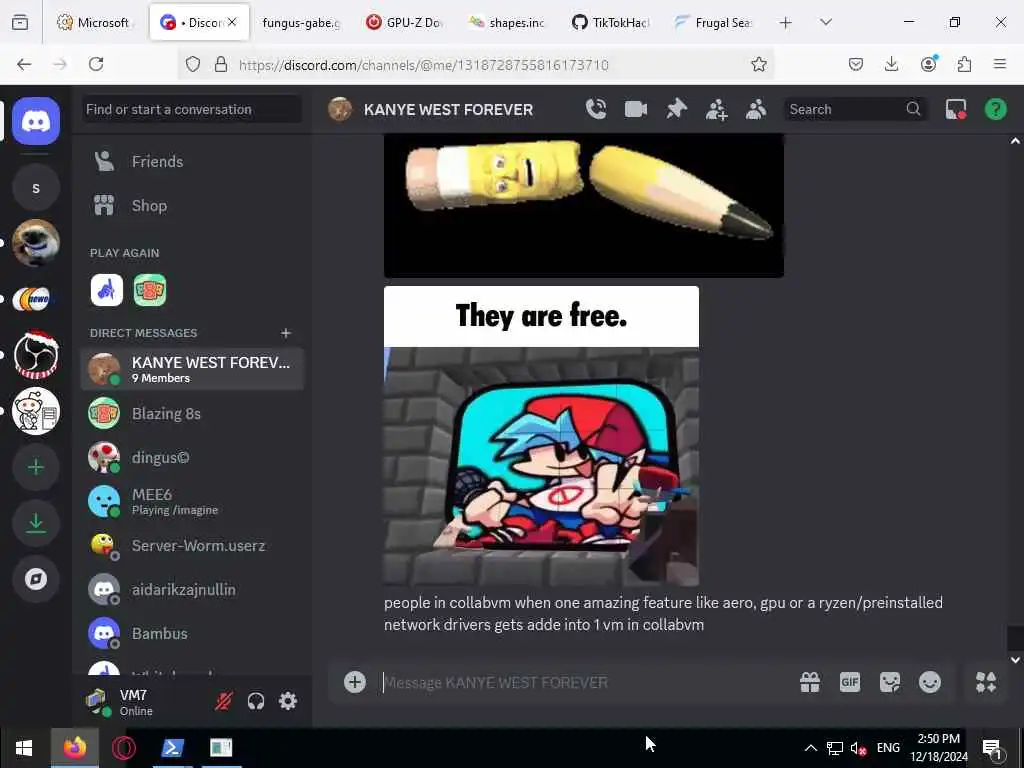Open the GIF picker
Screen dimensions: 1024x768
click(x=850, y=682)
